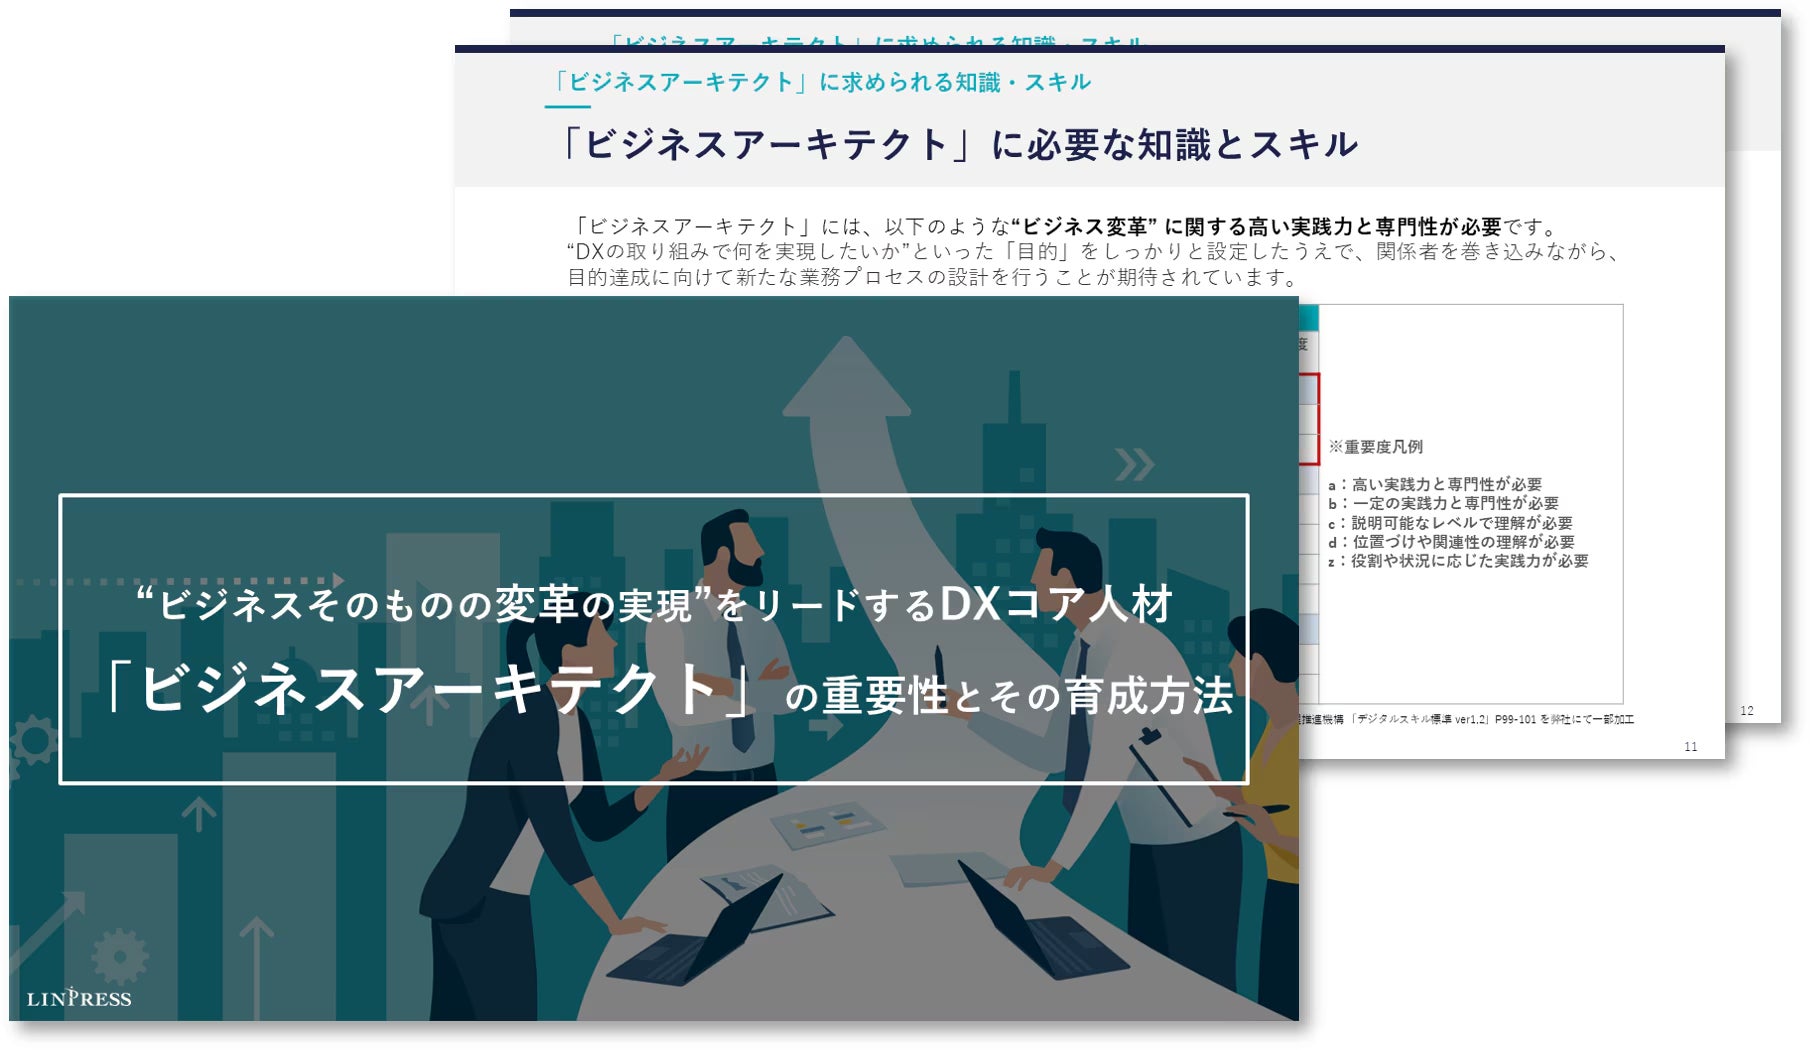Click the line starting “DXの取り組みで何を実現したいか”
The width and height of the screenshot is (1810, 1050).
coord(1093,252)
